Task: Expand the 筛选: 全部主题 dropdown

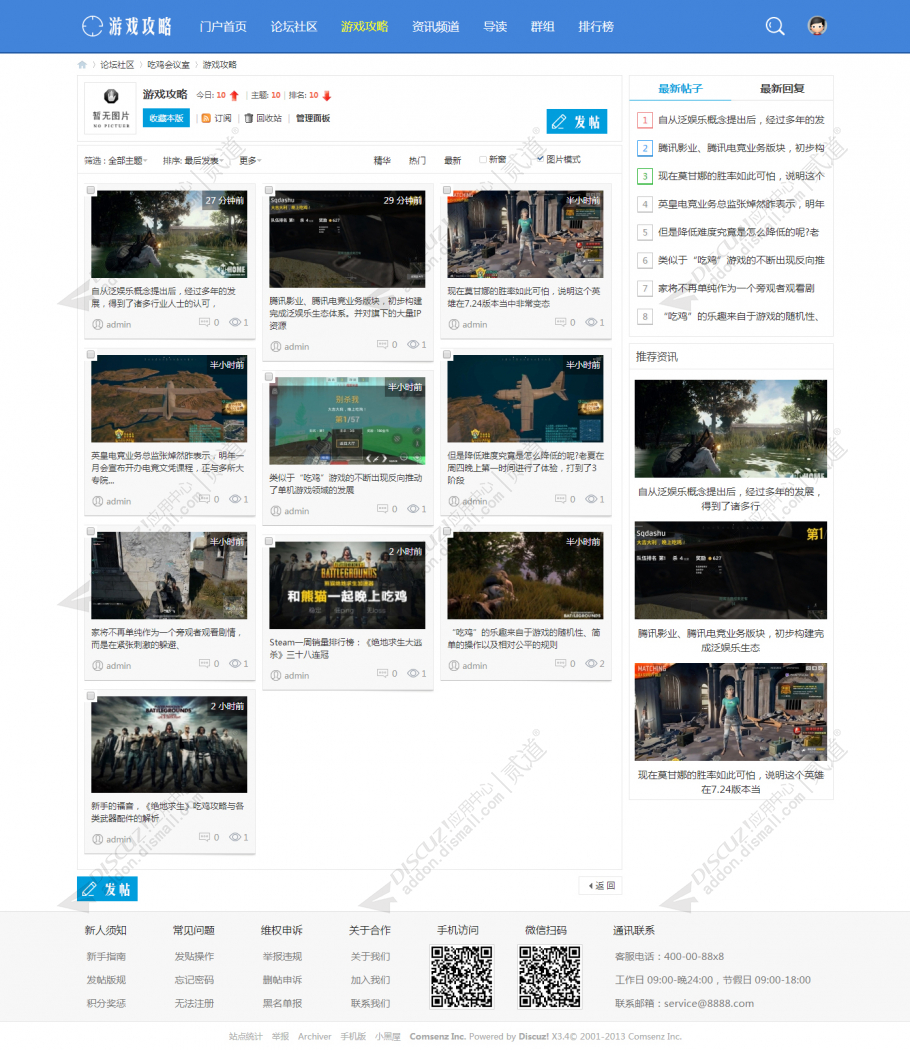Action: pyautogui.click(x=116, y=161)
